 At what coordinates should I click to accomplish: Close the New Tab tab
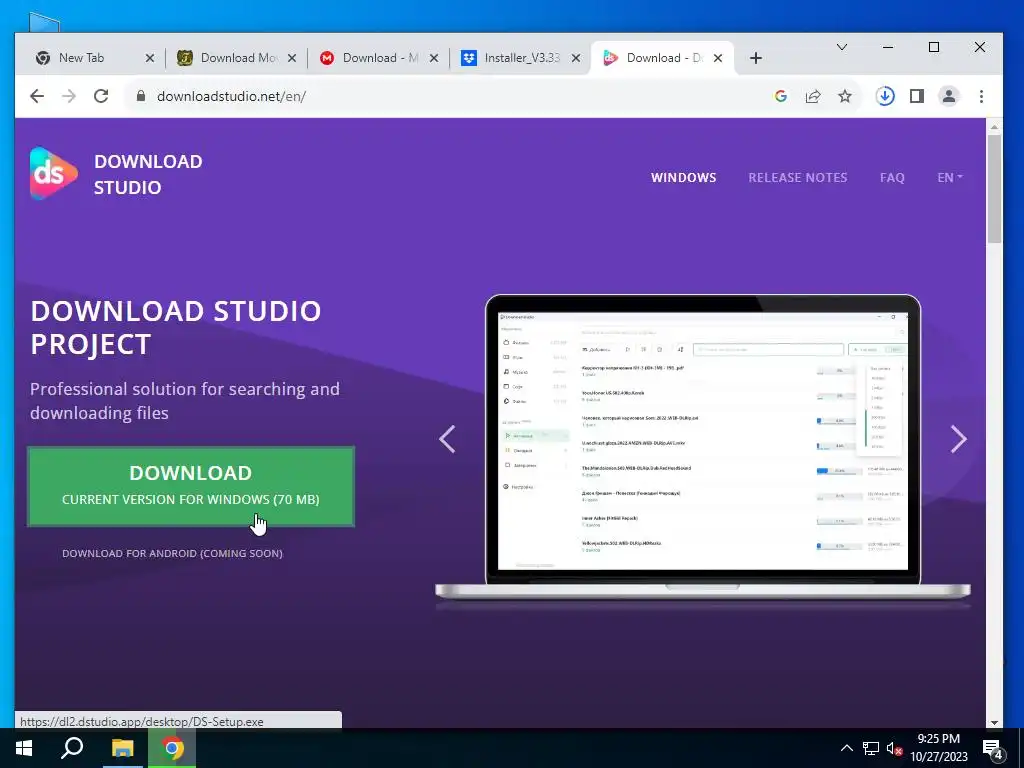pyautogui.click(x=150, y=58)
